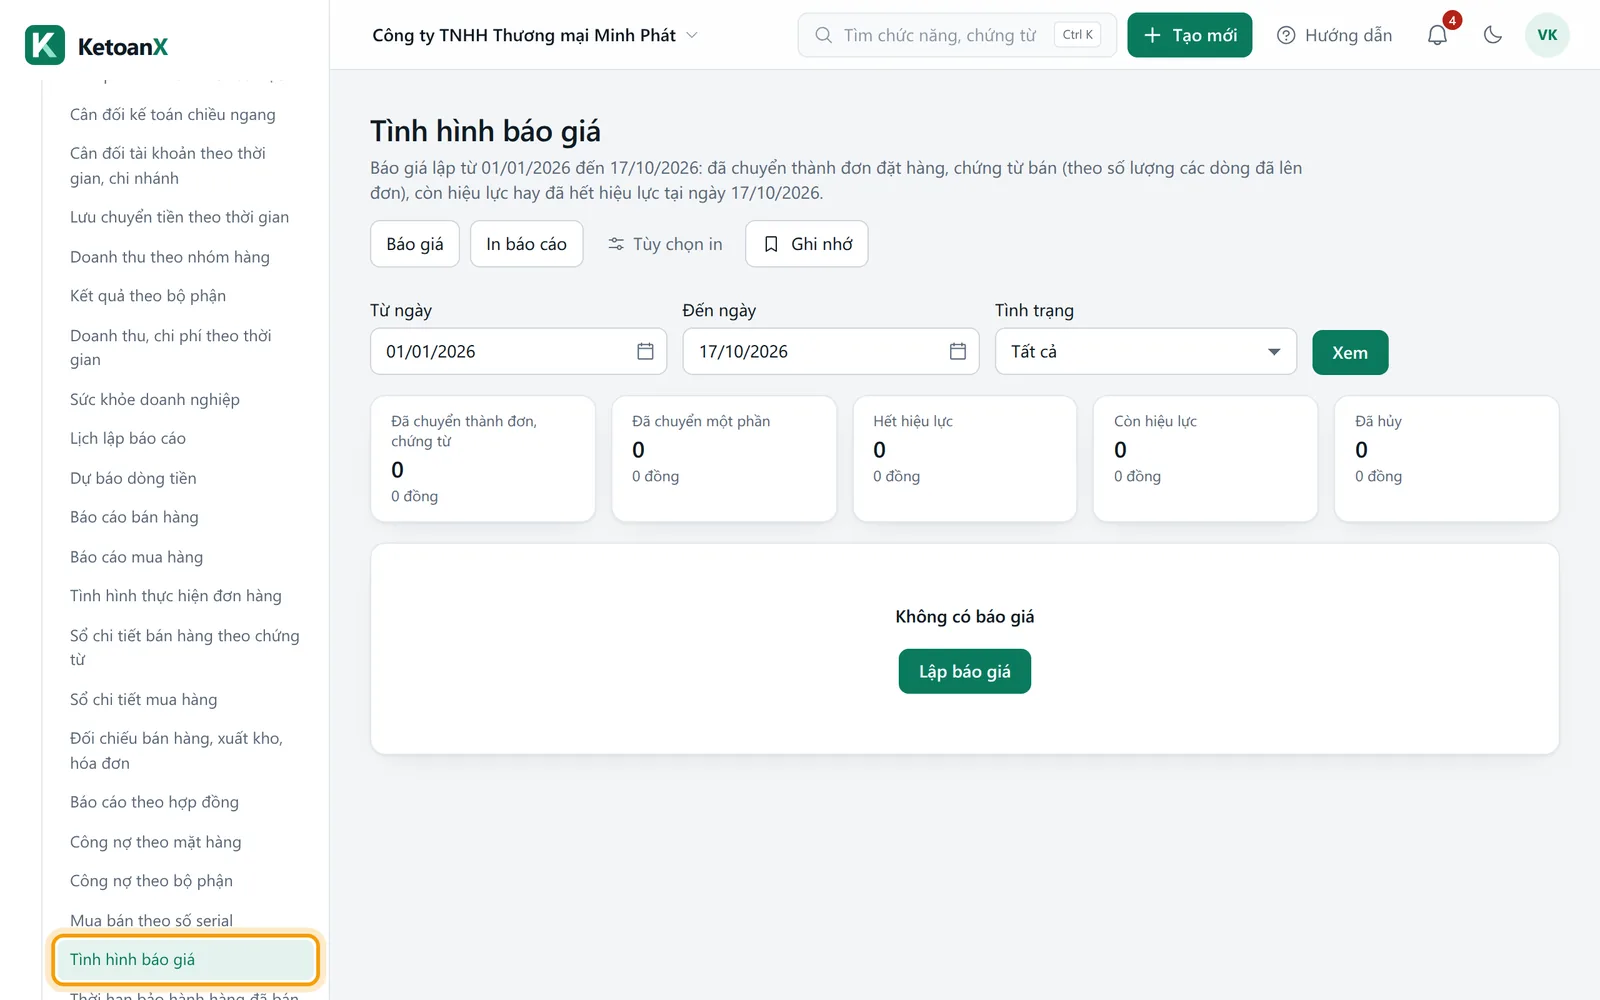Open the VK user avatar menu
This screenshot has height=1000, width=1600.
point(1547,35)
